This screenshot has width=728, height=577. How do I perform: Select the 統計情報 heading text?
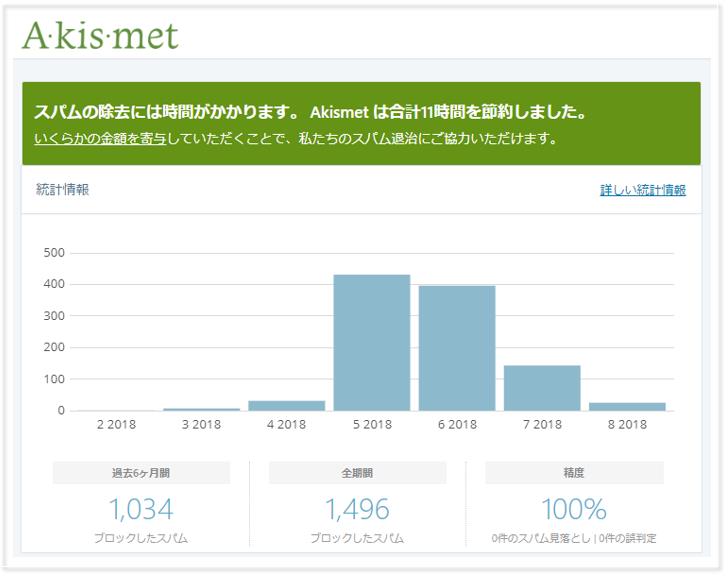[62, 189]
